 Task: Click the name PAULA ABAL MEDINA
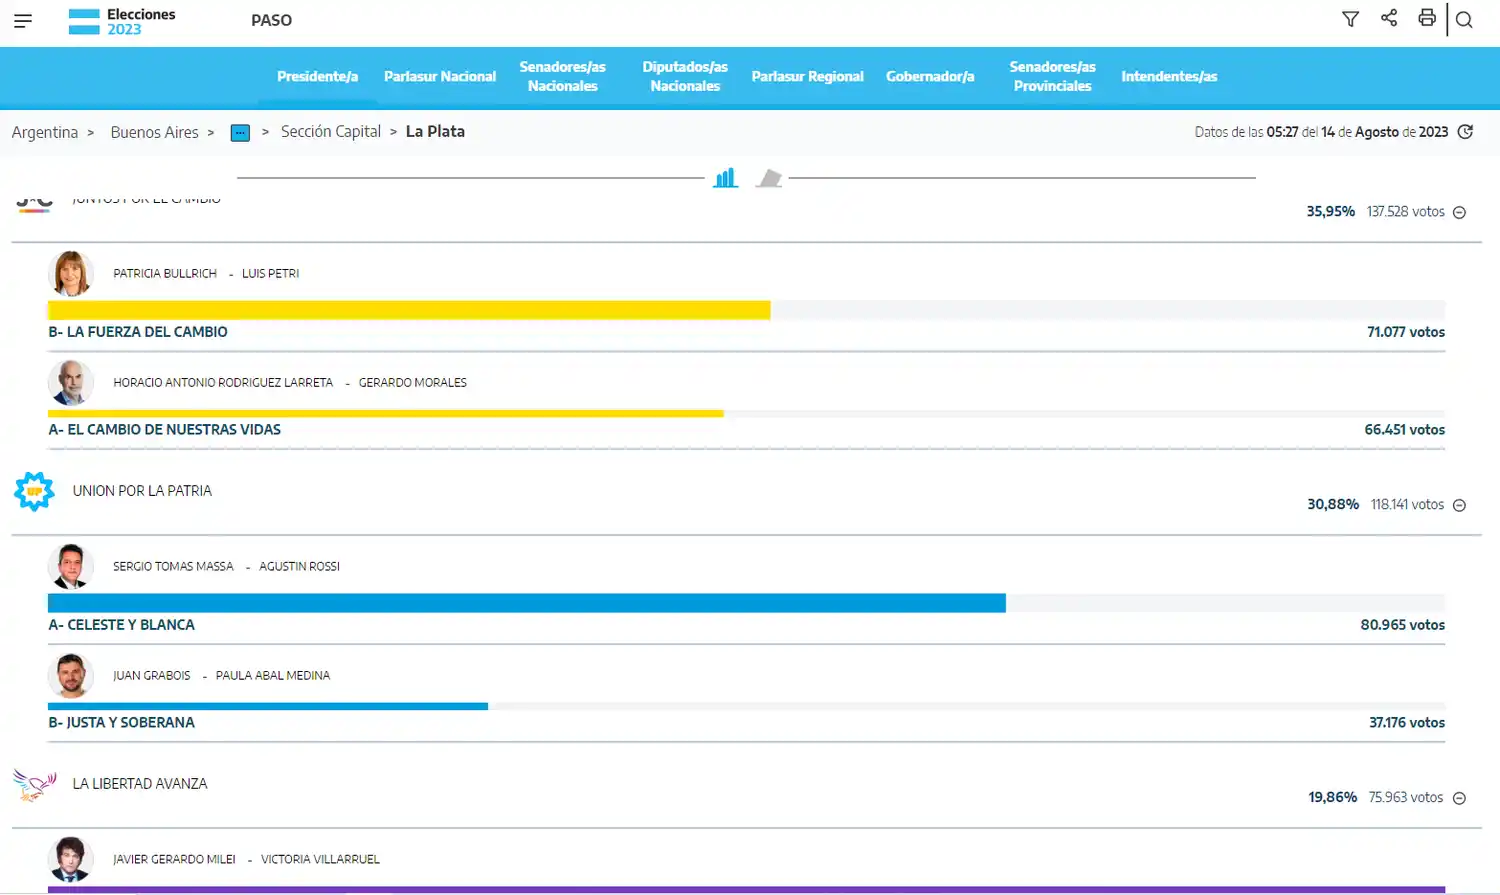point(273,676)
